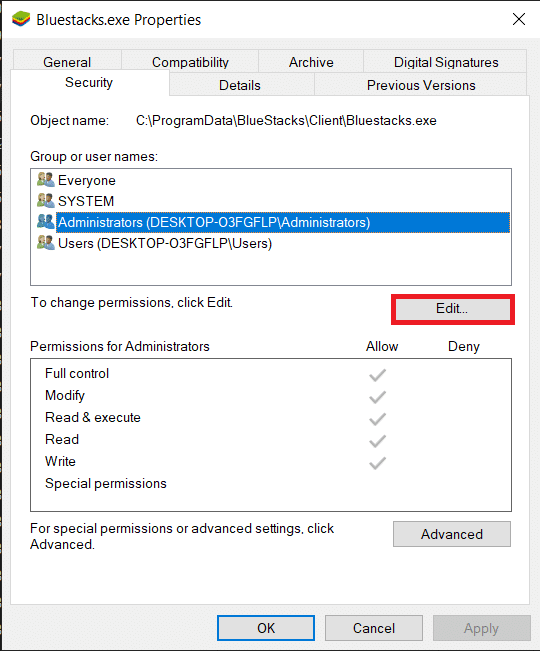Switch to the General tab
The height and width of the screenshot is (651, 540).
point(67,62)
